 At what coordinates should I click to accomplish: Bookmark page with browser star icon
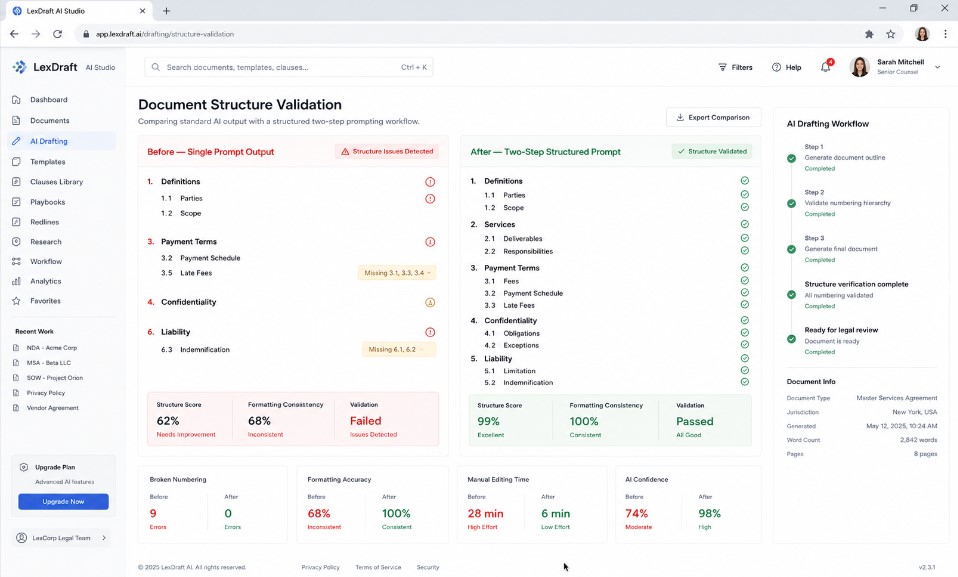coord(891,34)
